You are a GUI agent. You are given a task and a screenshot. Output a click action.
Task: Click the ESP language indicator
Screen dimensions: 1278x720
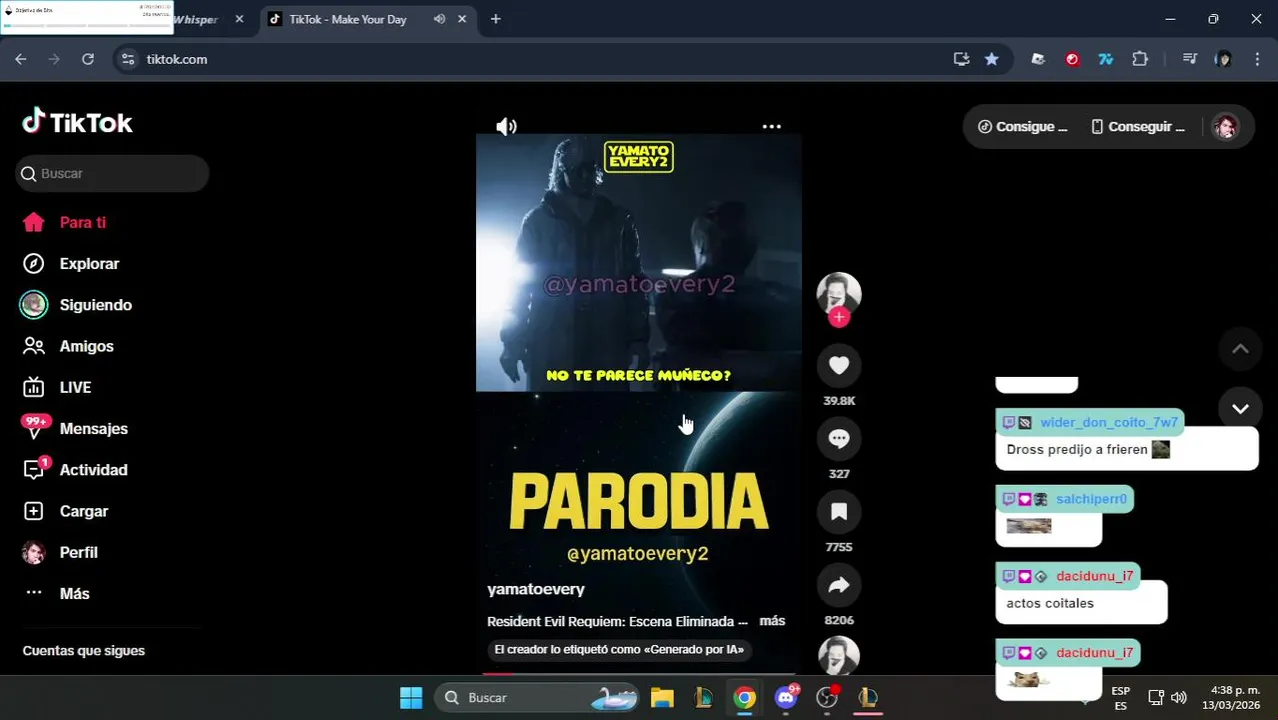click(x=1121, y=697)
